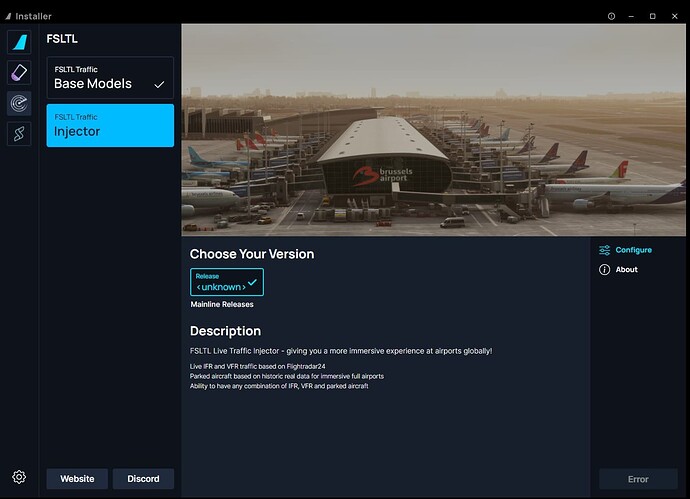Click the About info circle icon
Screen dimensions: 690x499
point(605,270)
